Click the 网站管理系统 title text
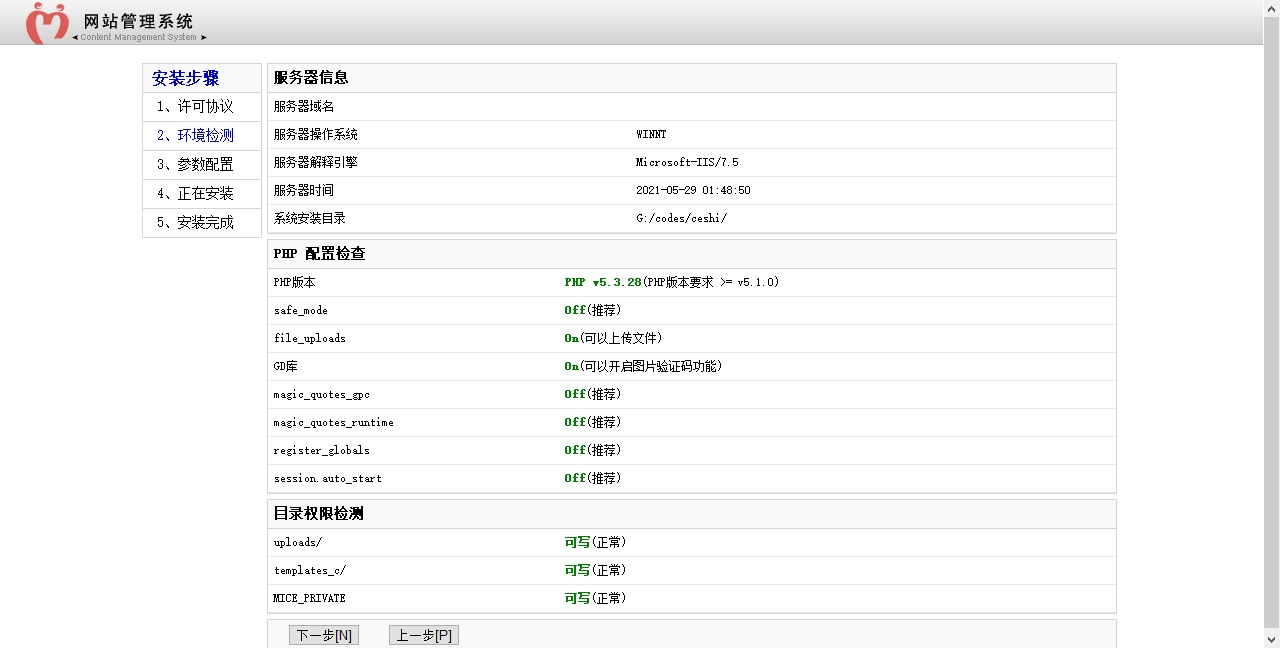 point(139,21)
